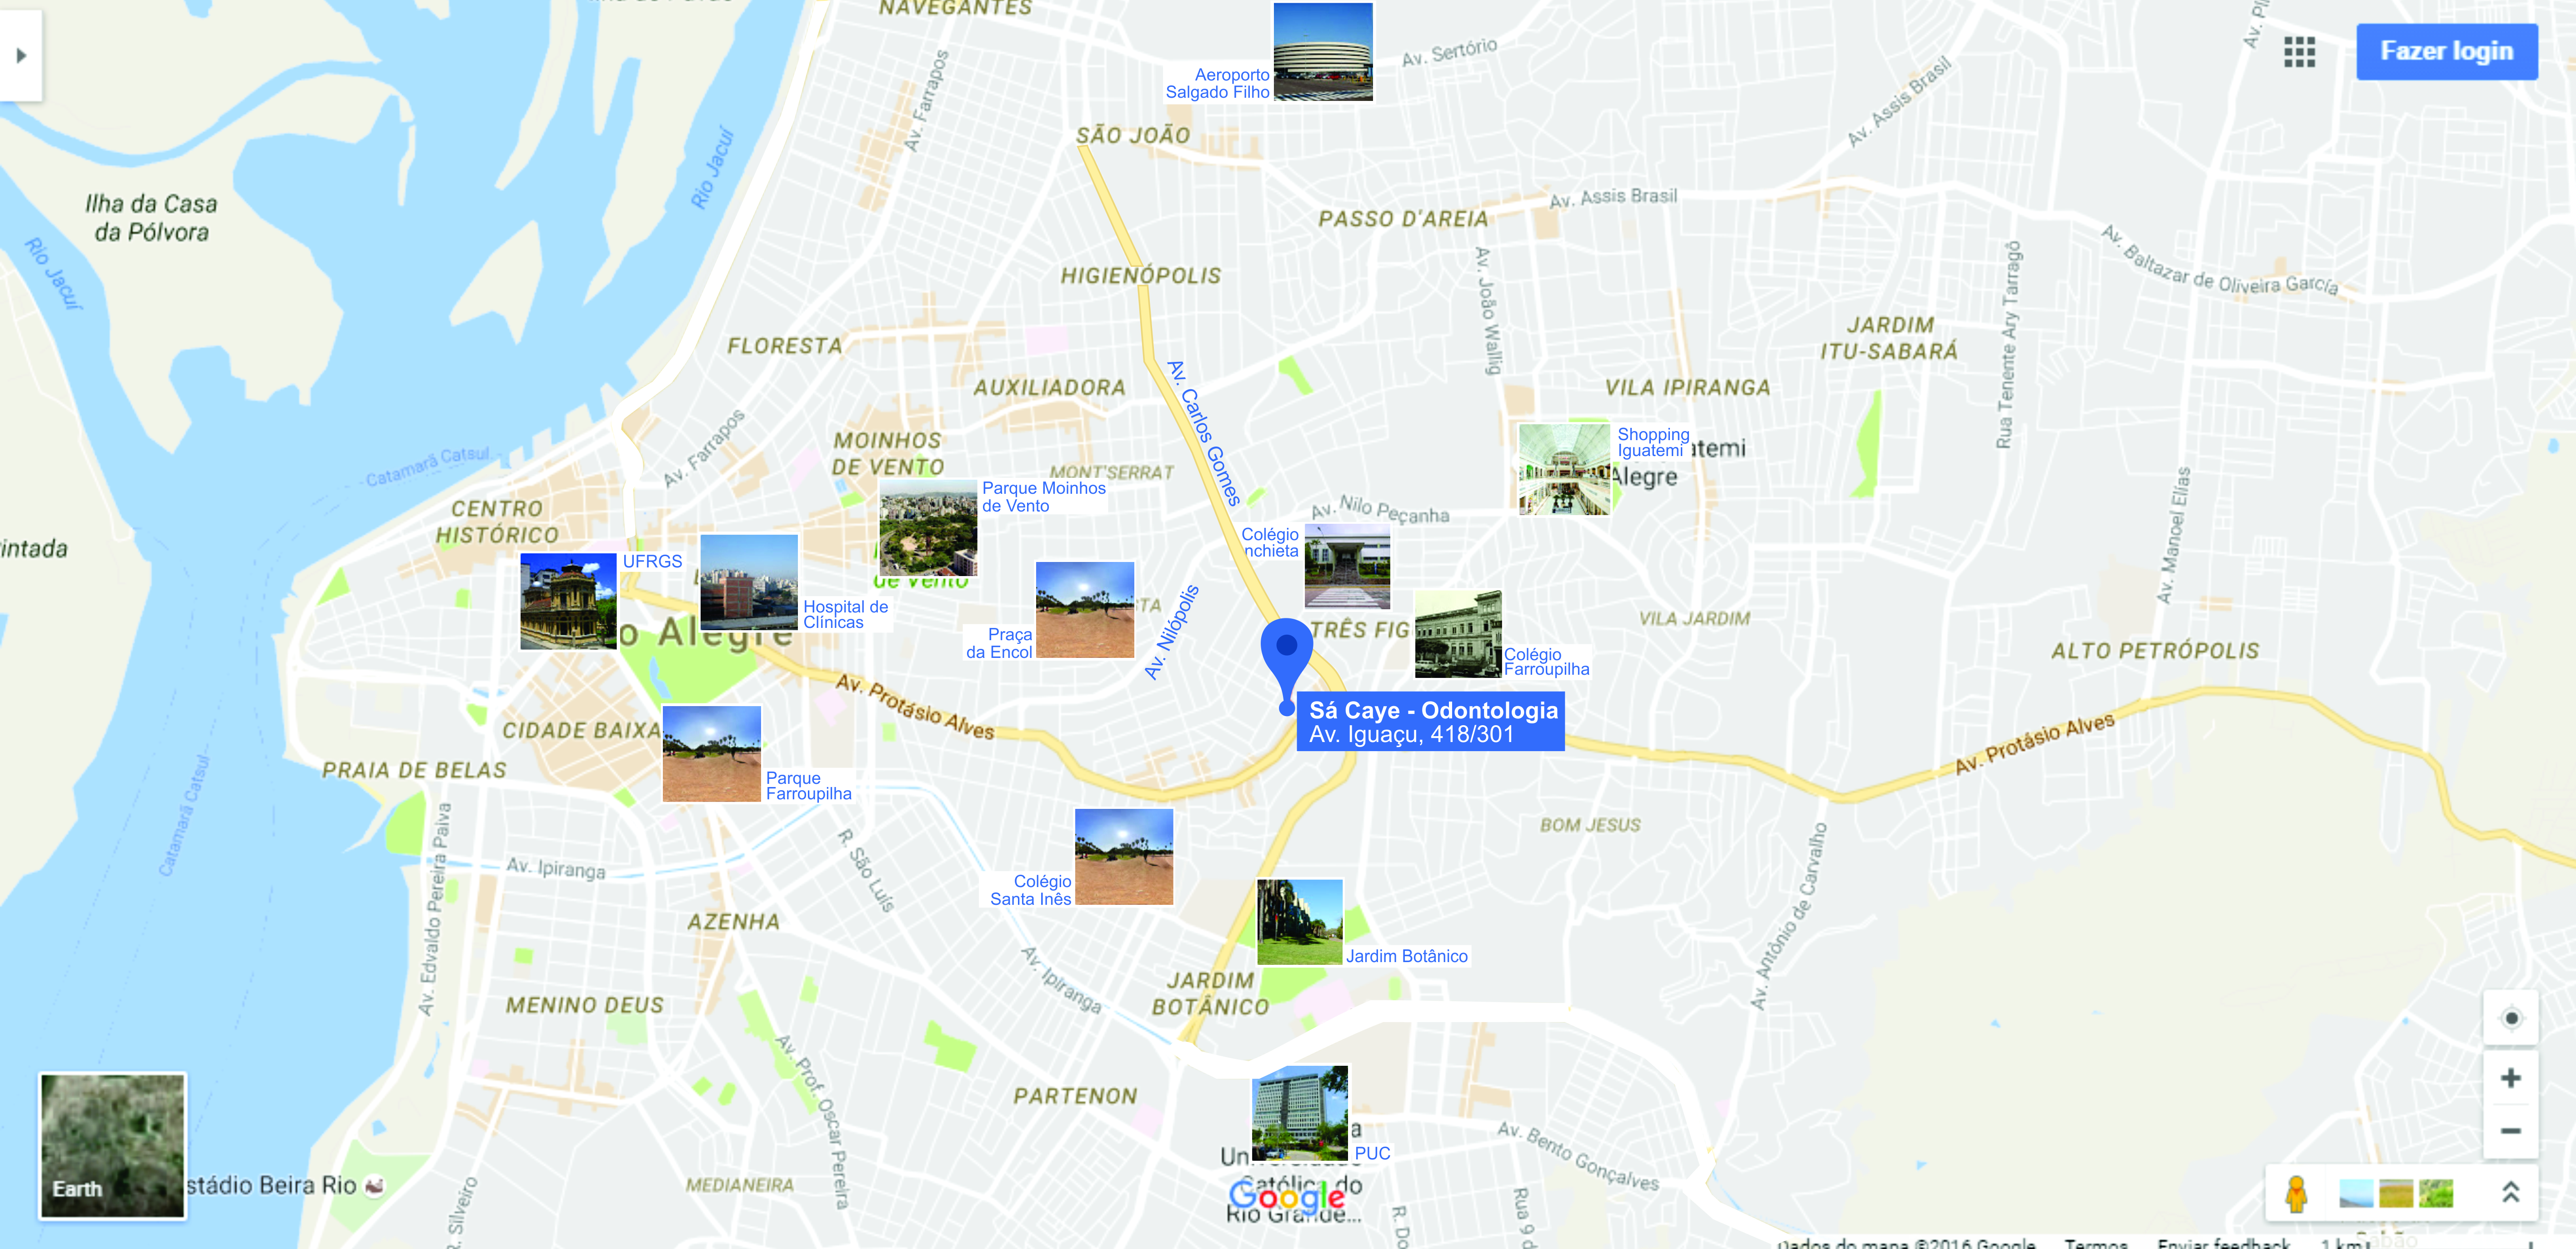Click the Rua Tenente Ary Tarragô label
Viewport: 2576px width, 1249px height.
2008,344
